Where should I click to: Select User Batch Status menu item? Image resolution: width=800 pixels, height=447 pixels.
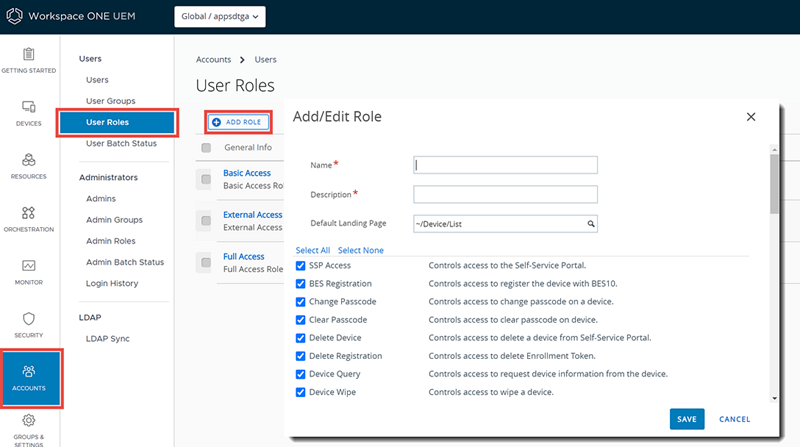121,143
